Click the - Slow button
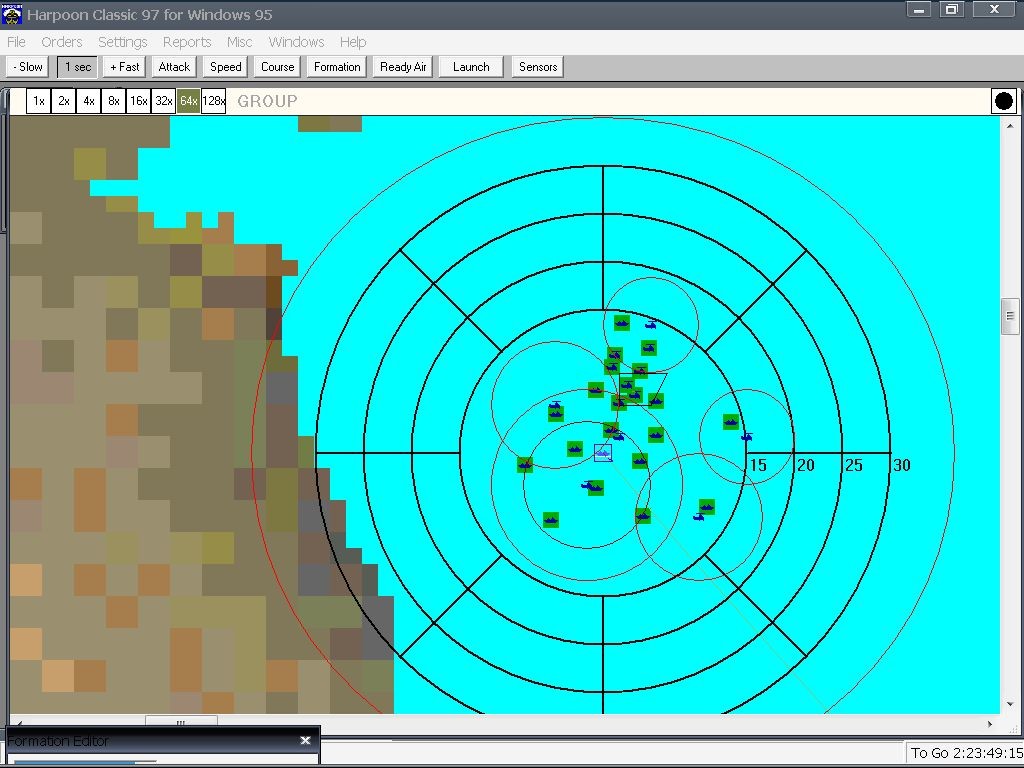This screenshot has width=1024, height=768. (x=27, y=67)
